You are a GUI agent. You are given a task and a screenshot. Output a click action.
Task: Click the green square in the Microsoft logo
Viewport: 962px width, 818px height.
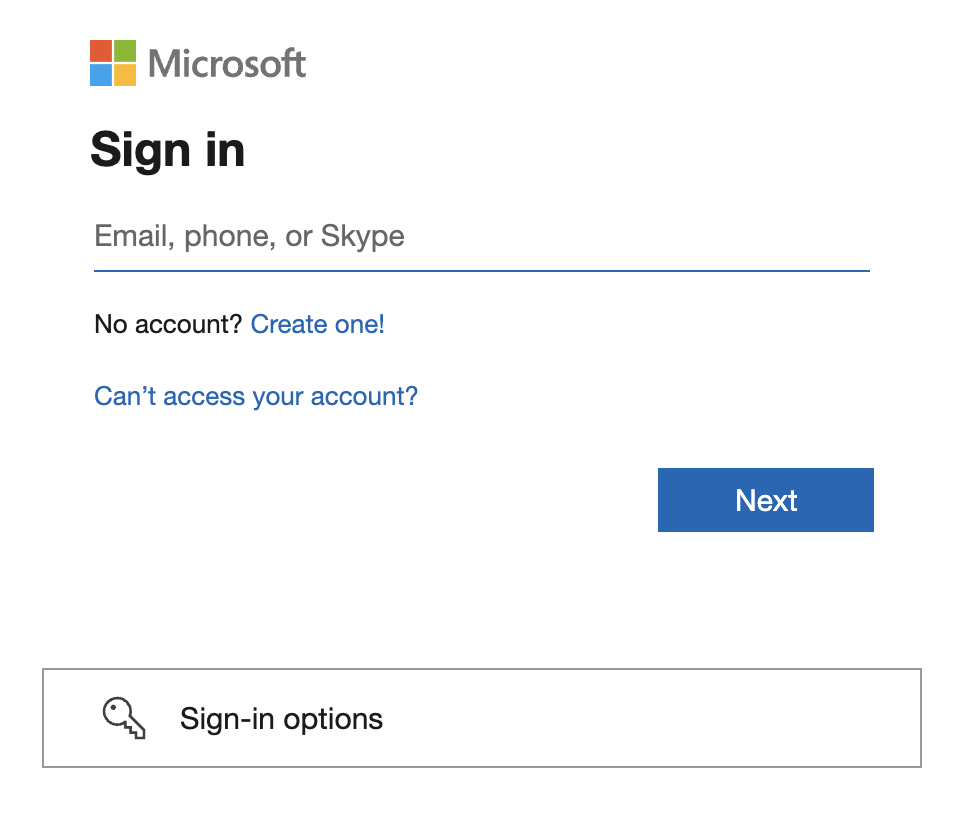point(124,51)
